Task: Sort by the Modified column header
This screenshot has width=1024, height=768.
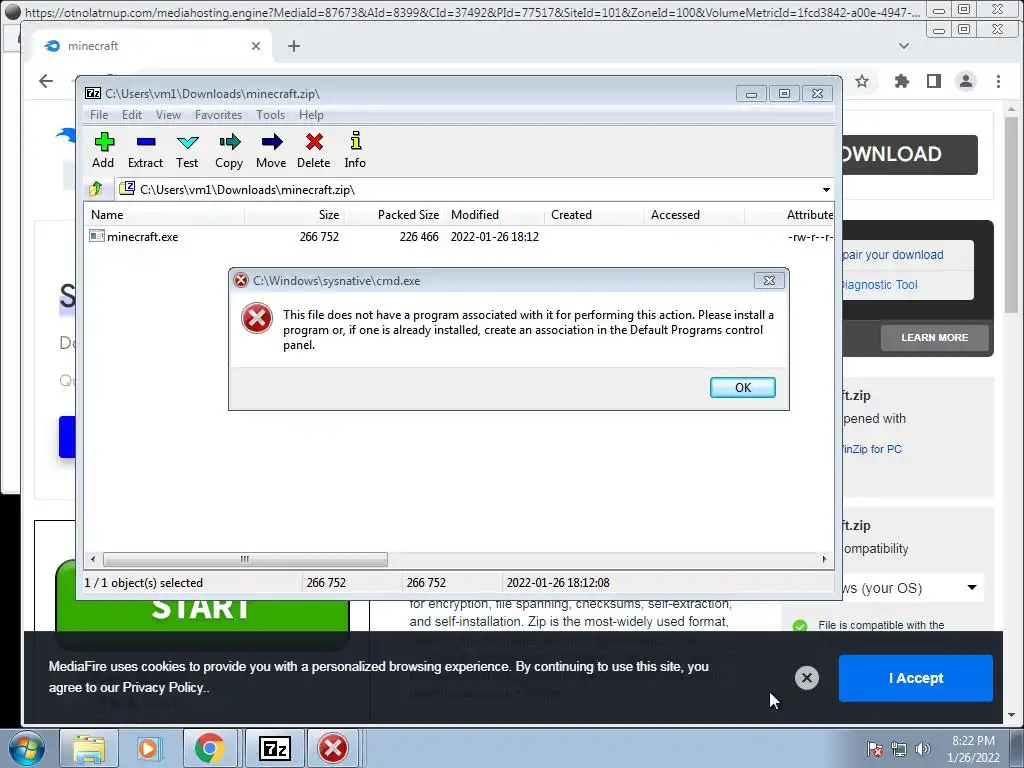Action: coord(494,215)
